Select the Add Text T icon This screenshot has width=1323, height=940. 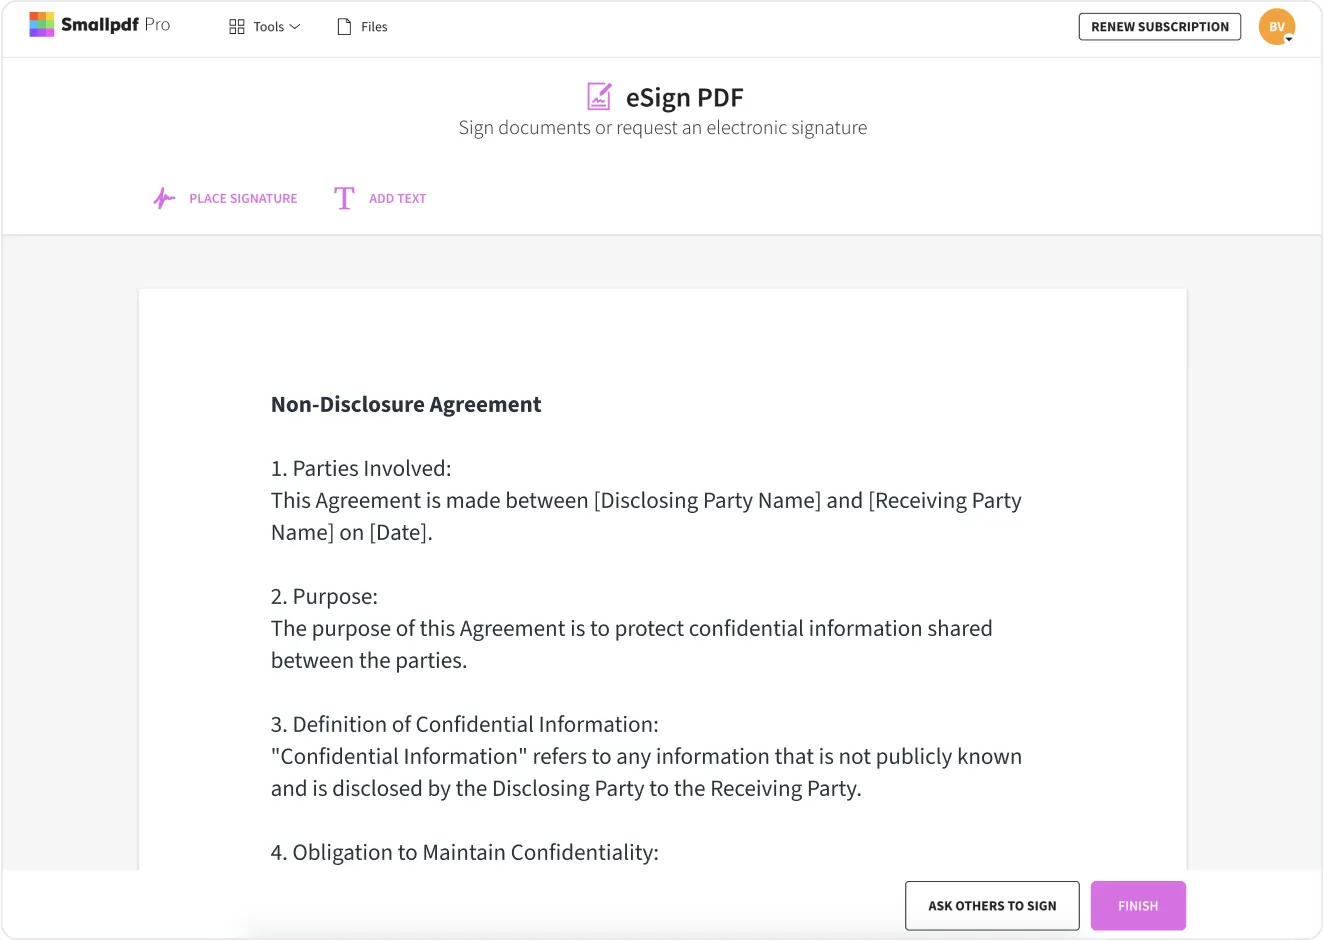[344, 198]
